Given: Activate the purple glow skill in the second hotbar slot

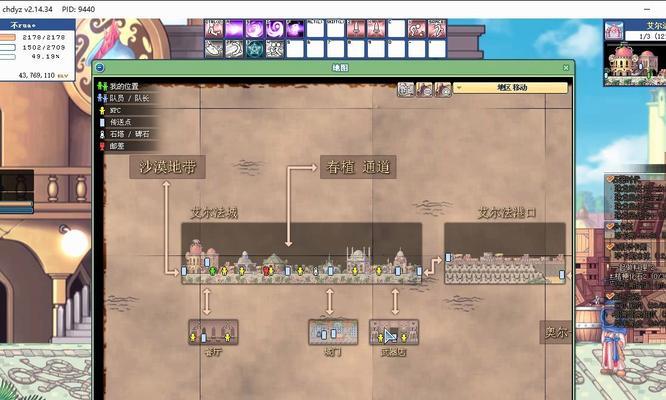Looking at the screenshot, I should click(234, 29).
